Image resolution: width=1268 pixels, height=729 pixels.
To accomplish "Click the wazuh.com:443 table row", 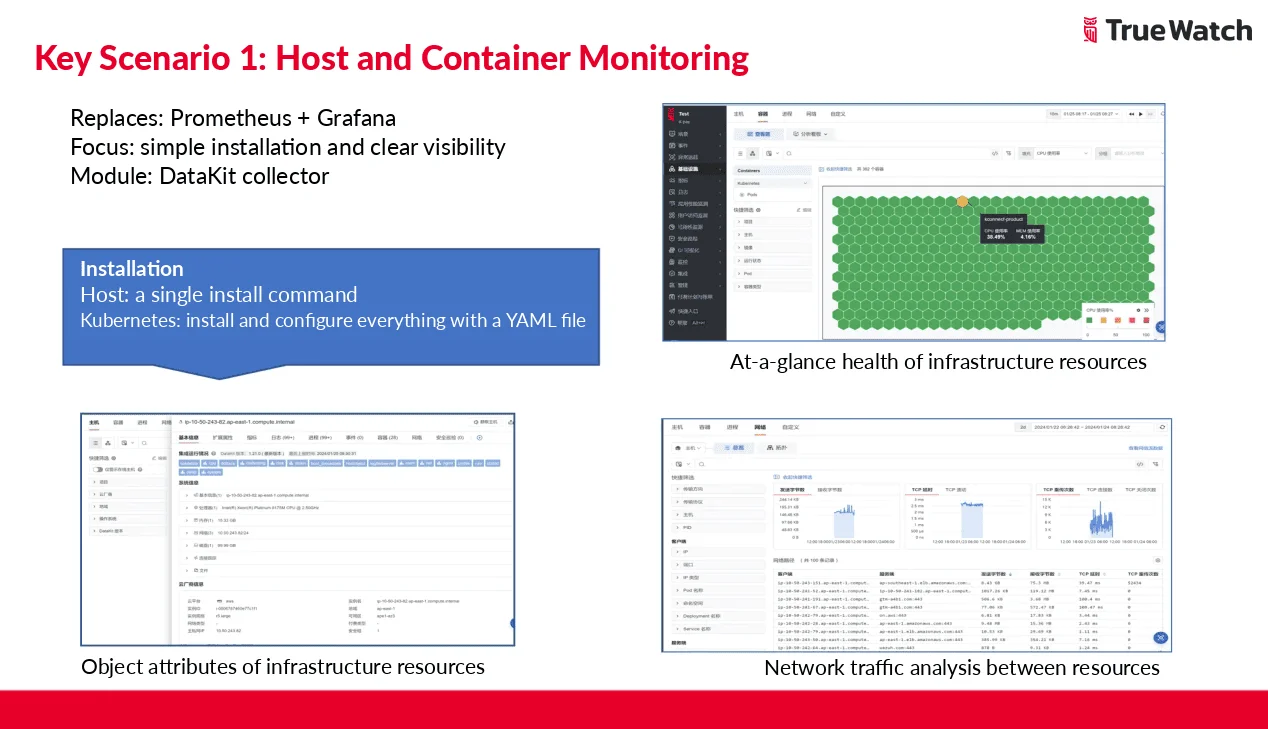I will coord(968,648).
